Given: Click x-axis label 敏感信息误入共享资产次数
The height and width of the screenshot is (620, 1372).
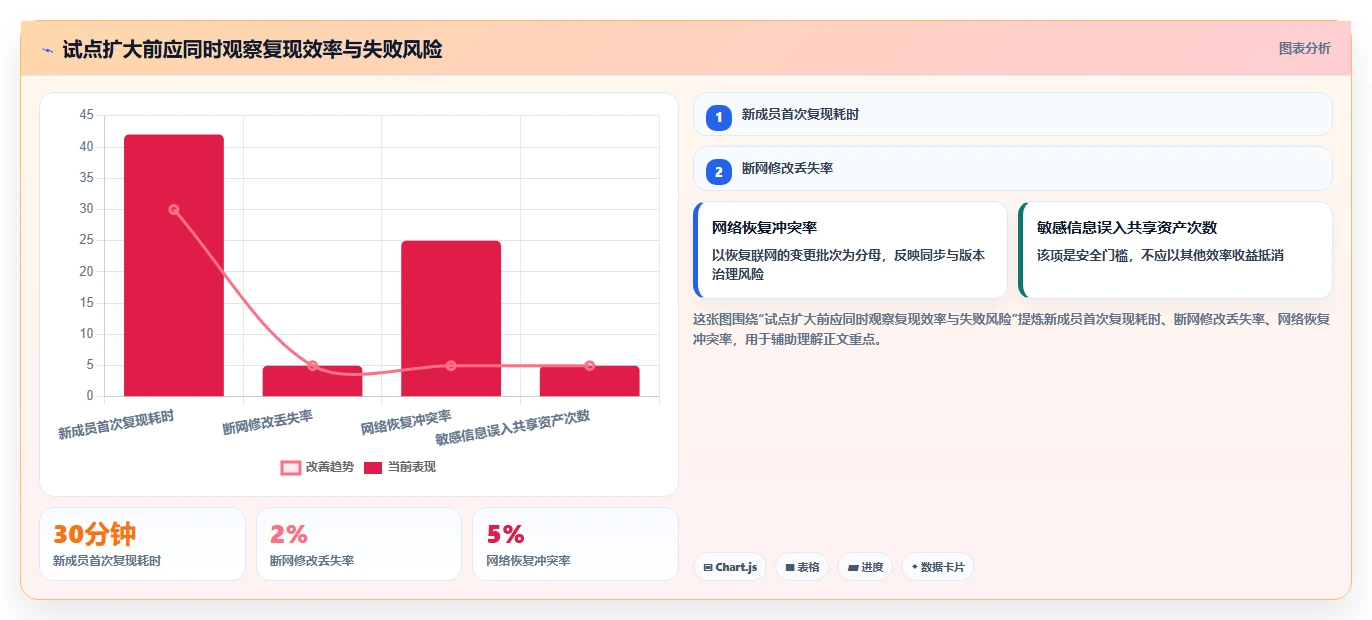Looking at the screenshot, I should (513, 428).
